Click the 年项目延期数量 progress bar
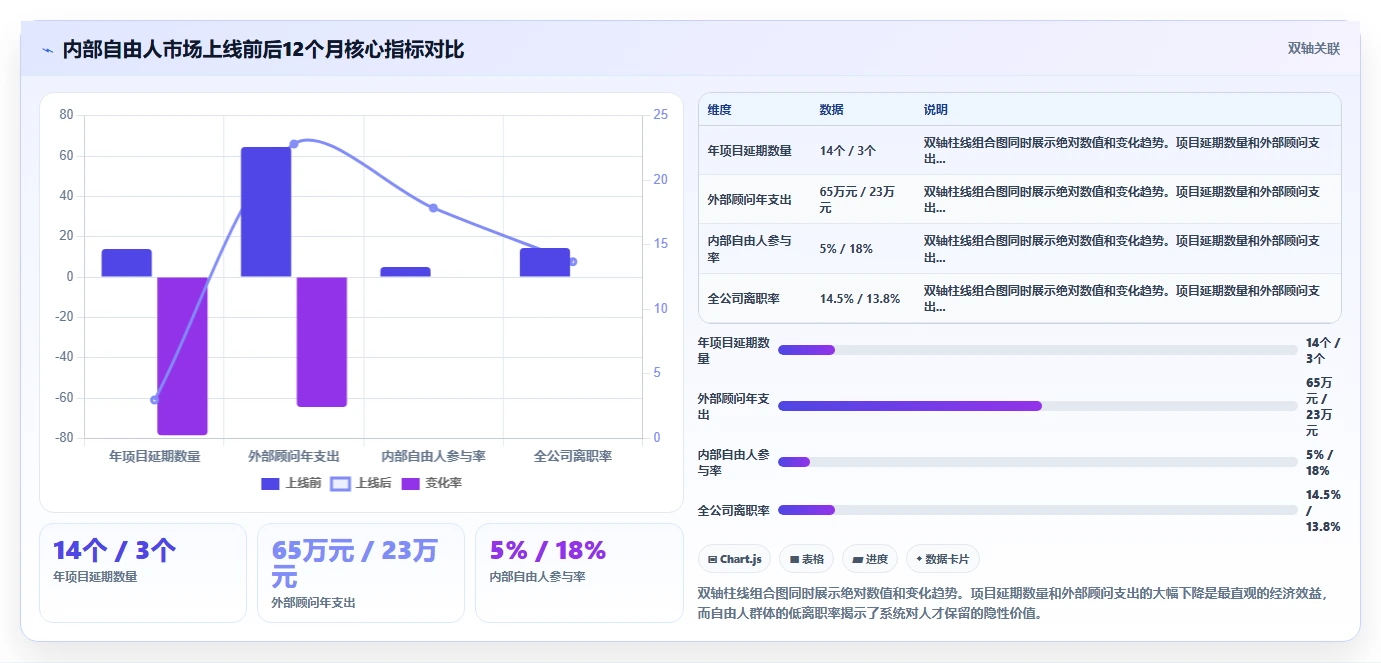Screen dimensions: 1381x663 point(1037,350)
